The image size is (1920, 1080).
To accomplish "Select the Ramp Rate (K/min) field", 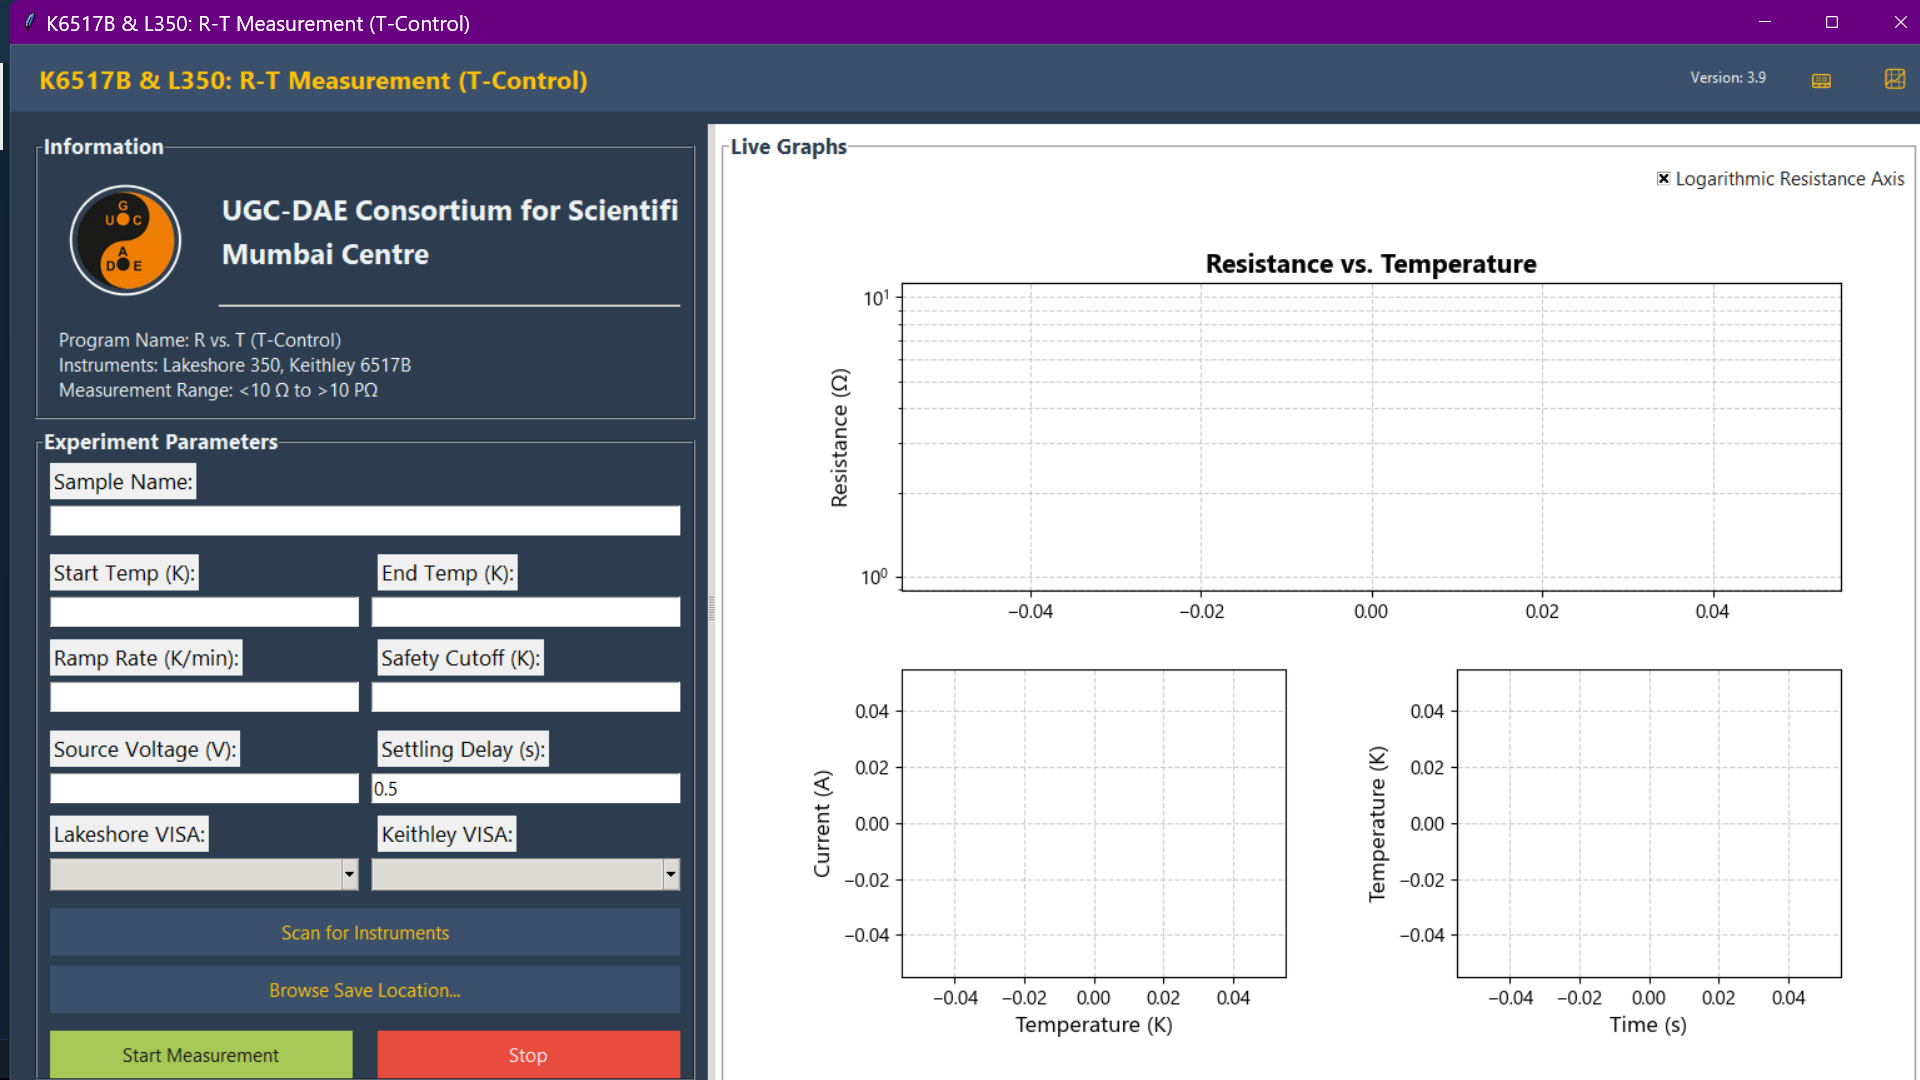I will 204,697.
